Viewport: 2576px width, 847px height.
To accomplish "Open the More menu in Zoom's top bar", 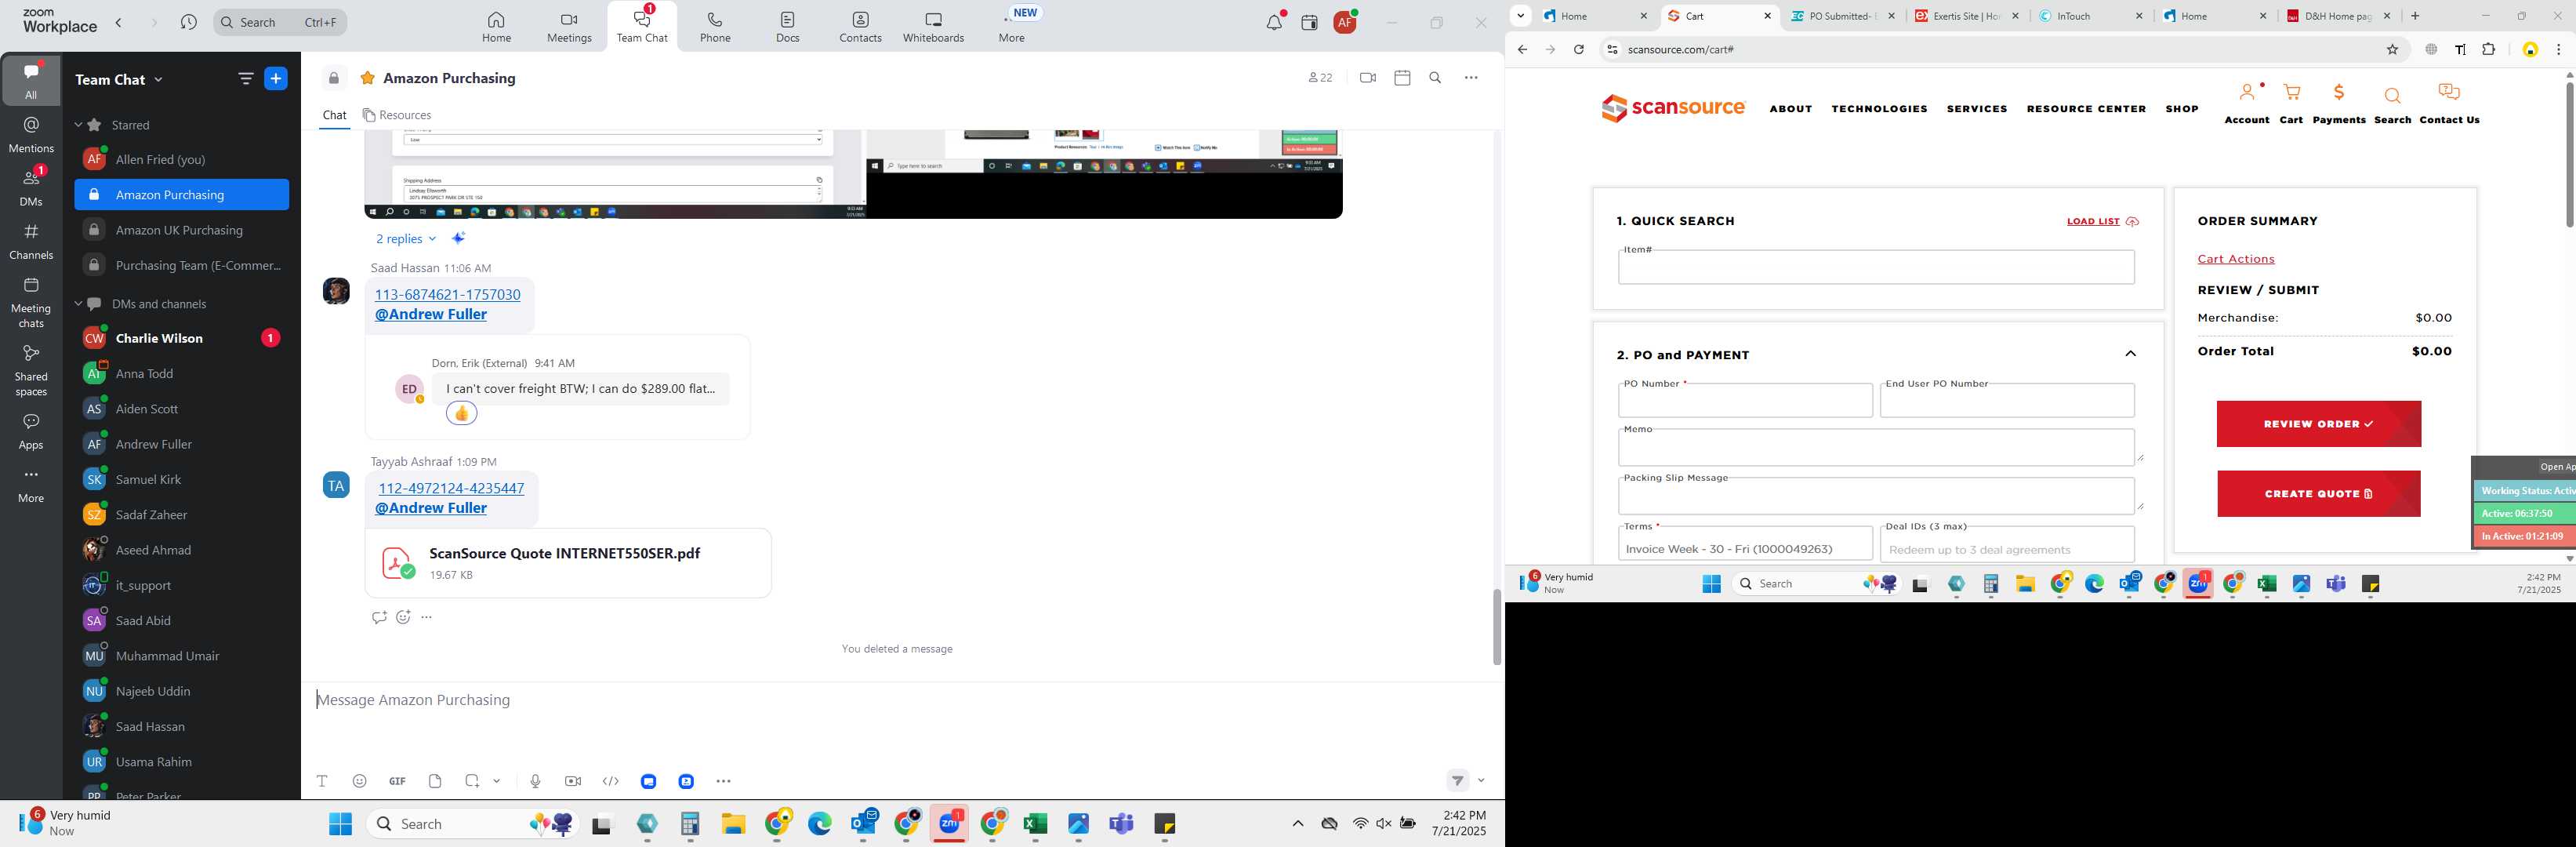I will pyautogui.click(x=1011, y=27).
